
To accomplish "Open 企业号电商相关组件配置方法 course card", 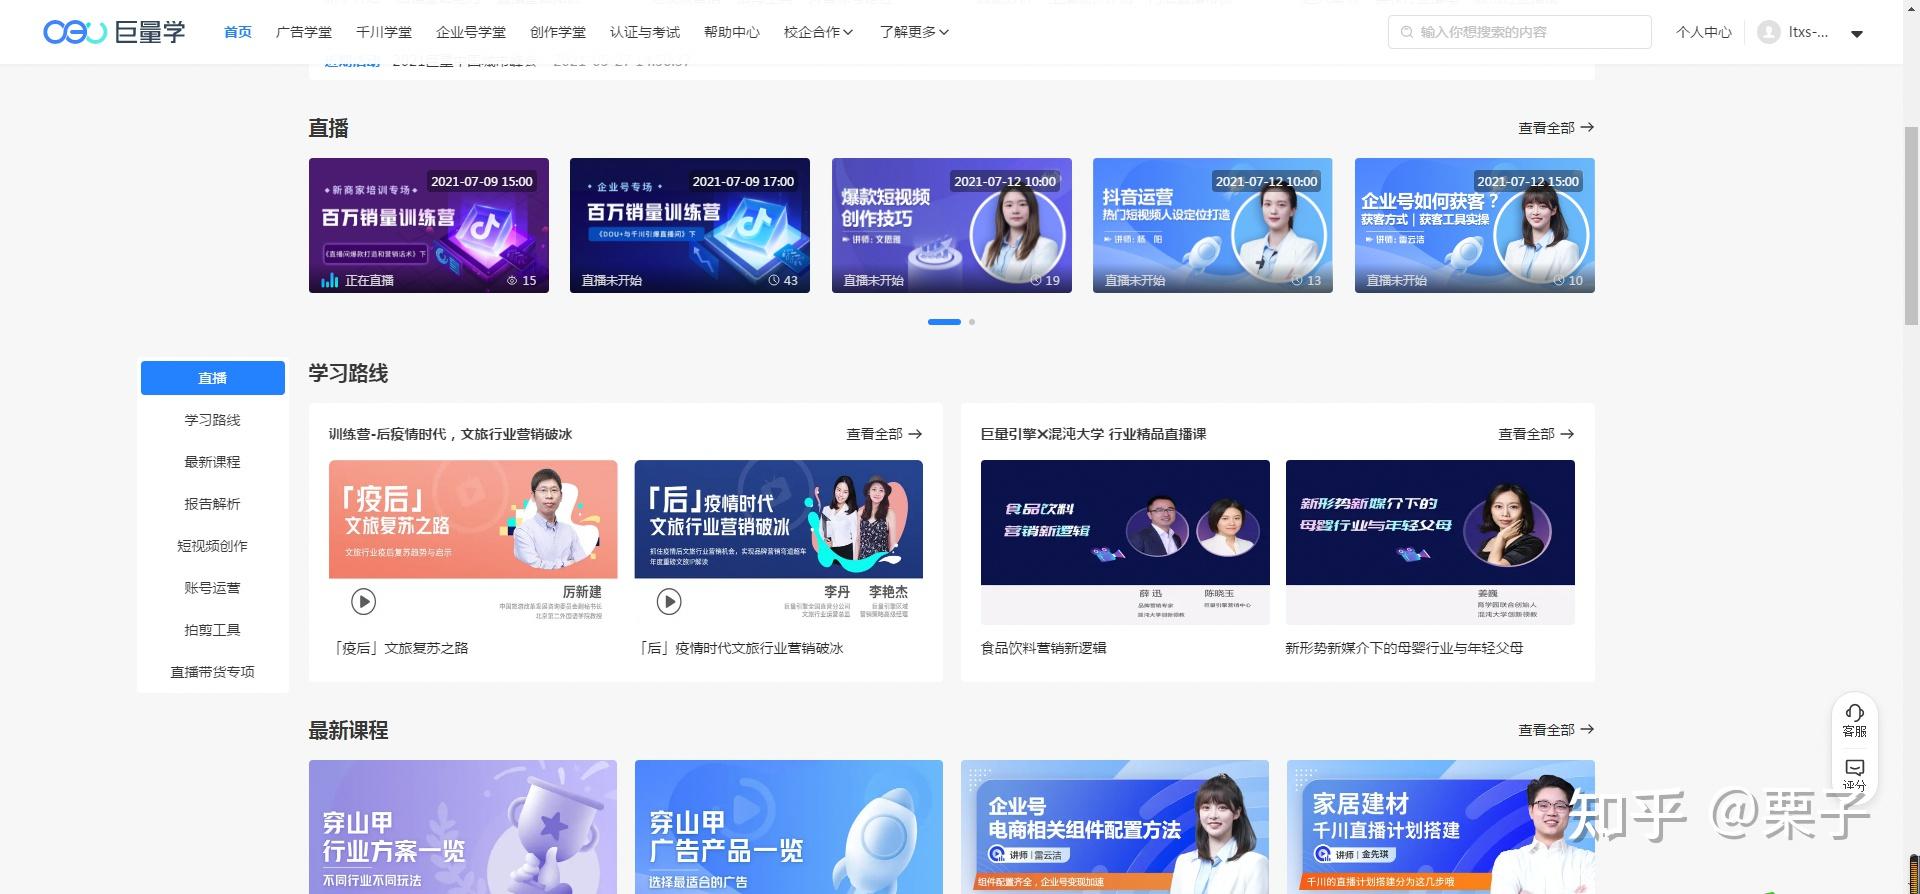I will (x=1115, y=827).
